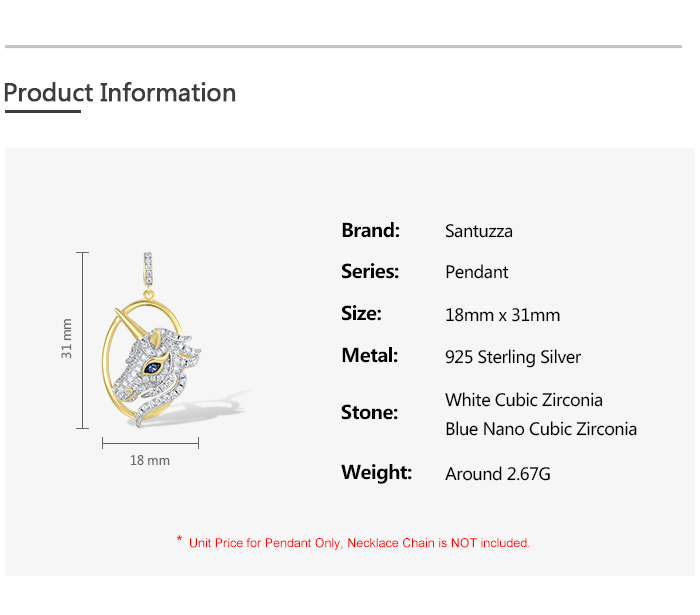Click the 925 Sterling Silver text
Viewport: 700px width, 615px height.
(x=513, y=357)
